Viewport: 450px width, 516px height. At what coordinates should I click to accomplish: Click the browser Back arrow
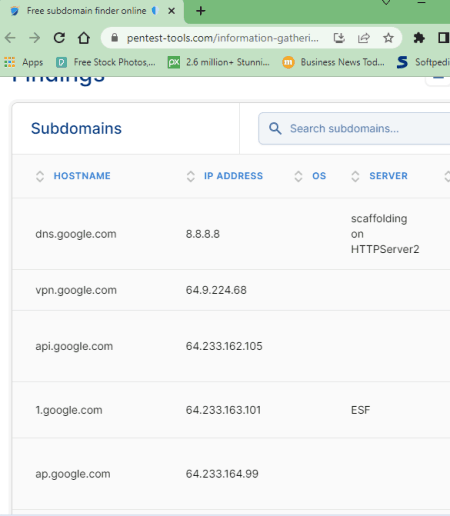(x=10, y=38)
